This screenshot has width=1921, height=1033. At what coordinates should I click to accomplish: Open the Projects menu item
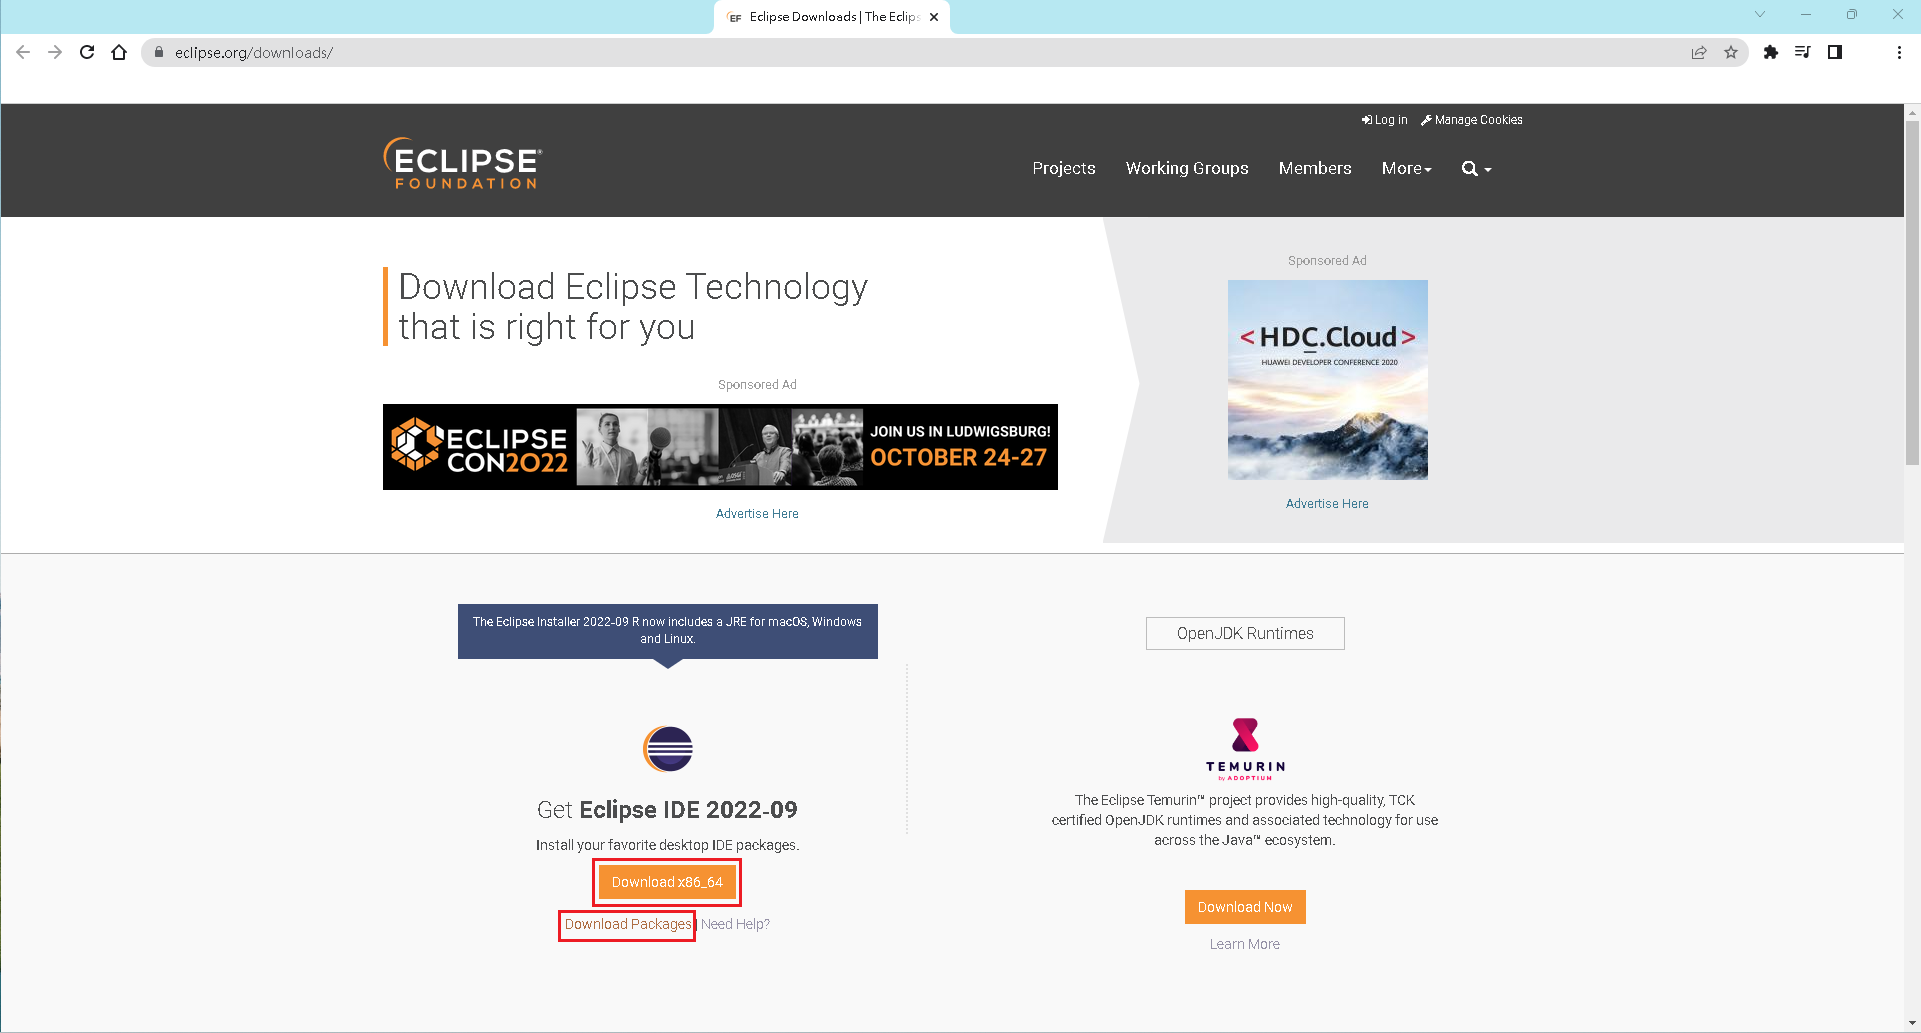click(1063, 168)
